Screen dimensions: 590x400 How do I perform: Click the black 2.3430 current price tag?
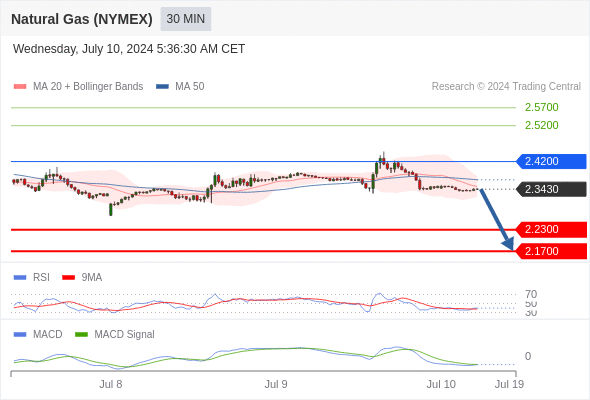551,189
